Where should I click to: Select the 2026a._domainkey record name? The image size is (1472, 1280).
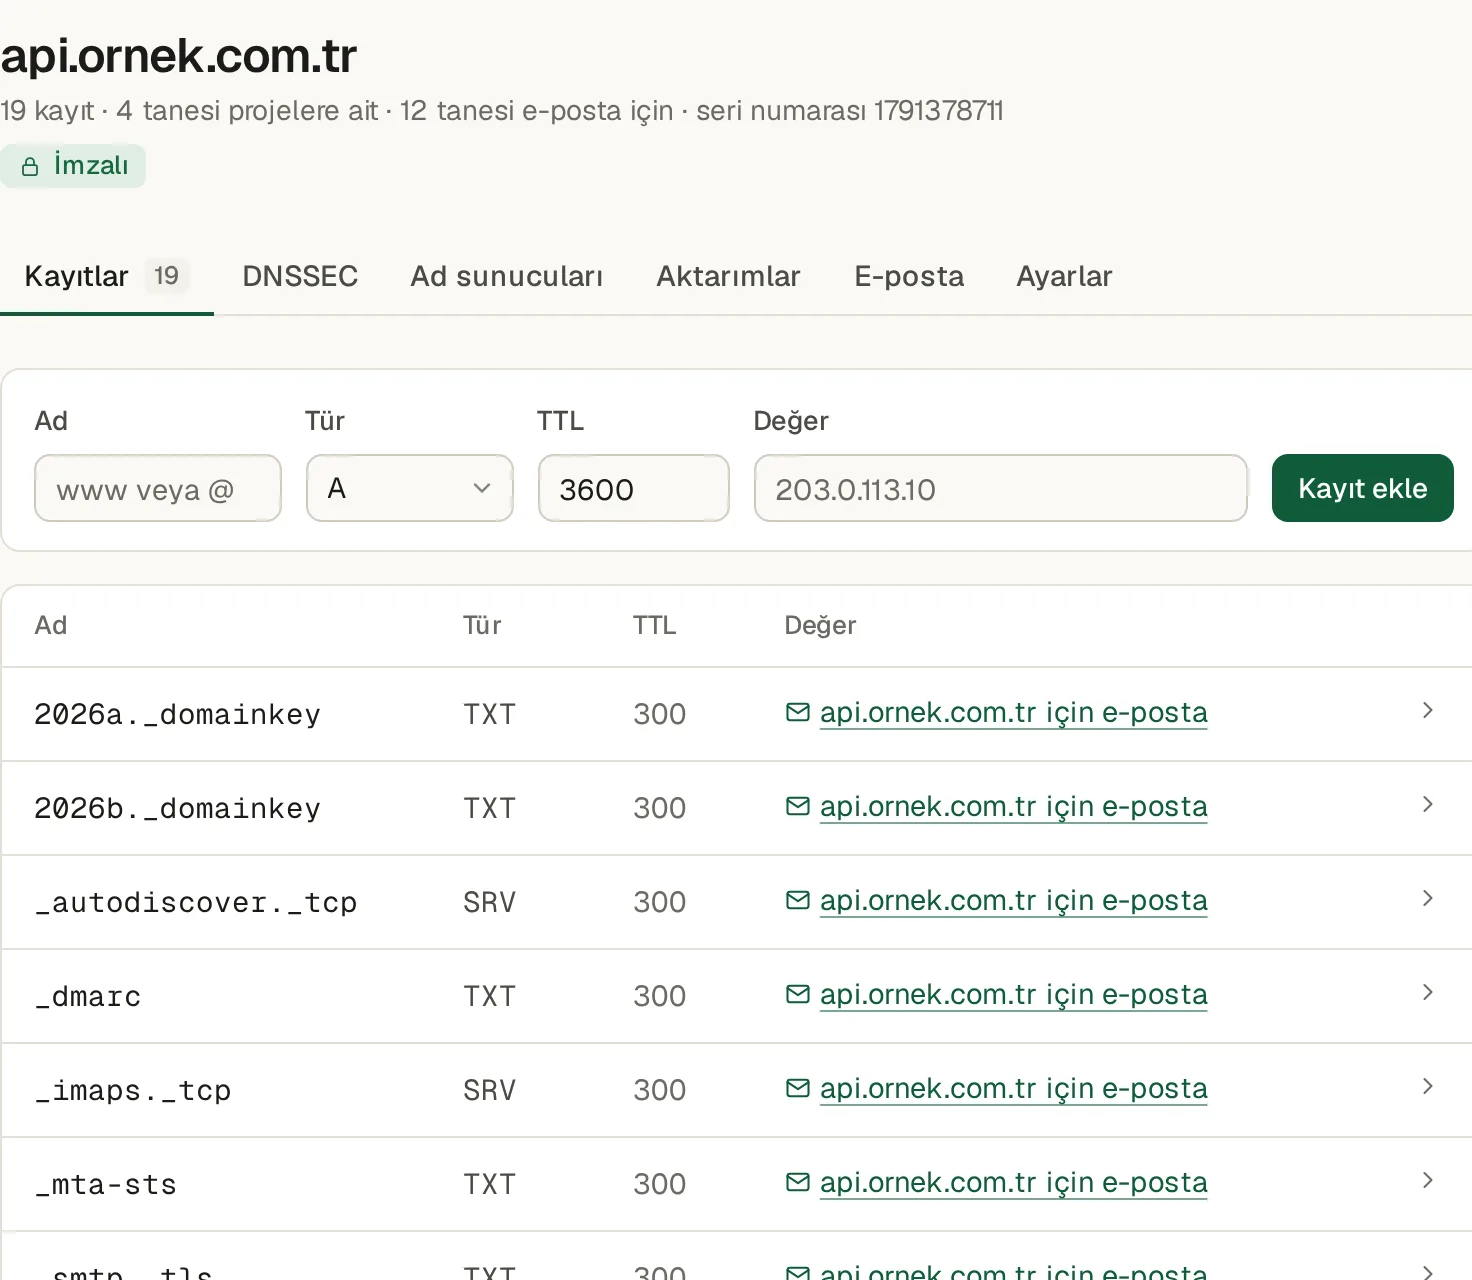(177, 714)
